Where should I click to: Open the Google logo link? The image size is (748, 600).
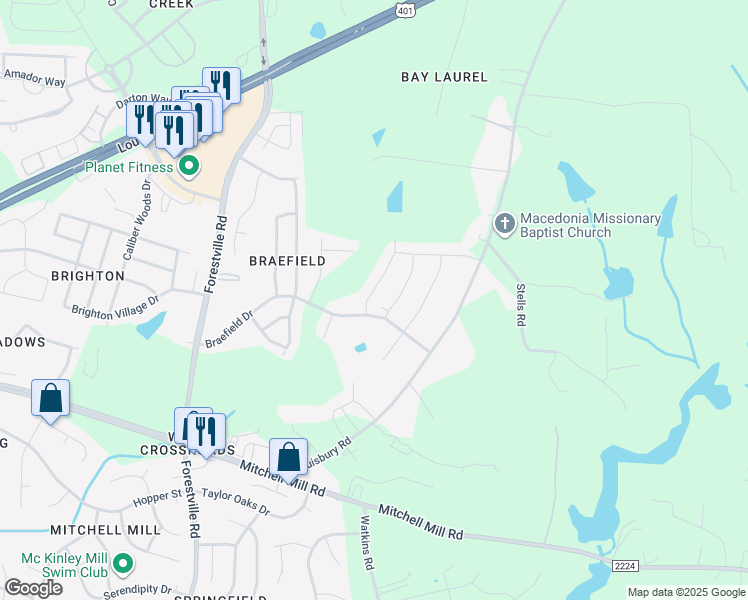tap(33, 588)
